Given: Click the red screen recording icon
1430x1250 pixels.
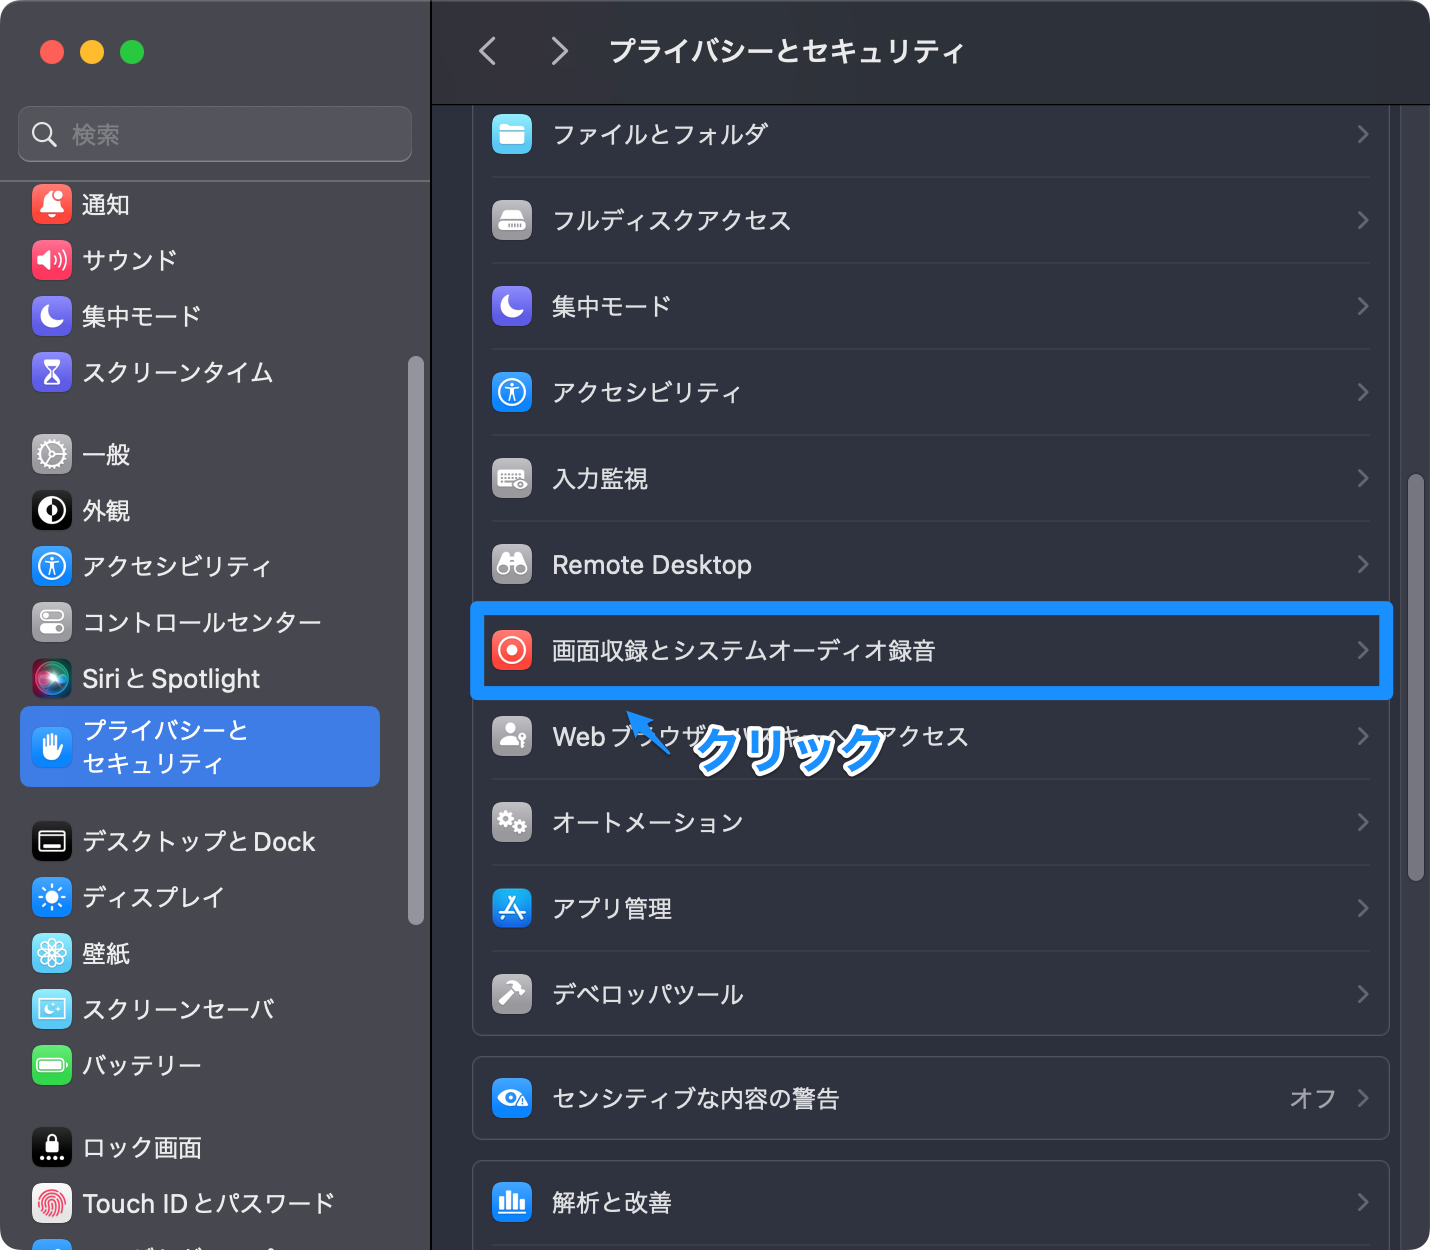Looking at the screenshot, I should coord(512,650).
